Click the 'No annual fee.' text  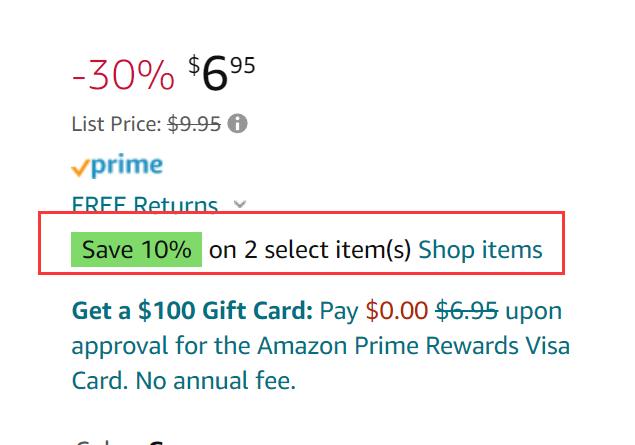click(x=215, y=381)
